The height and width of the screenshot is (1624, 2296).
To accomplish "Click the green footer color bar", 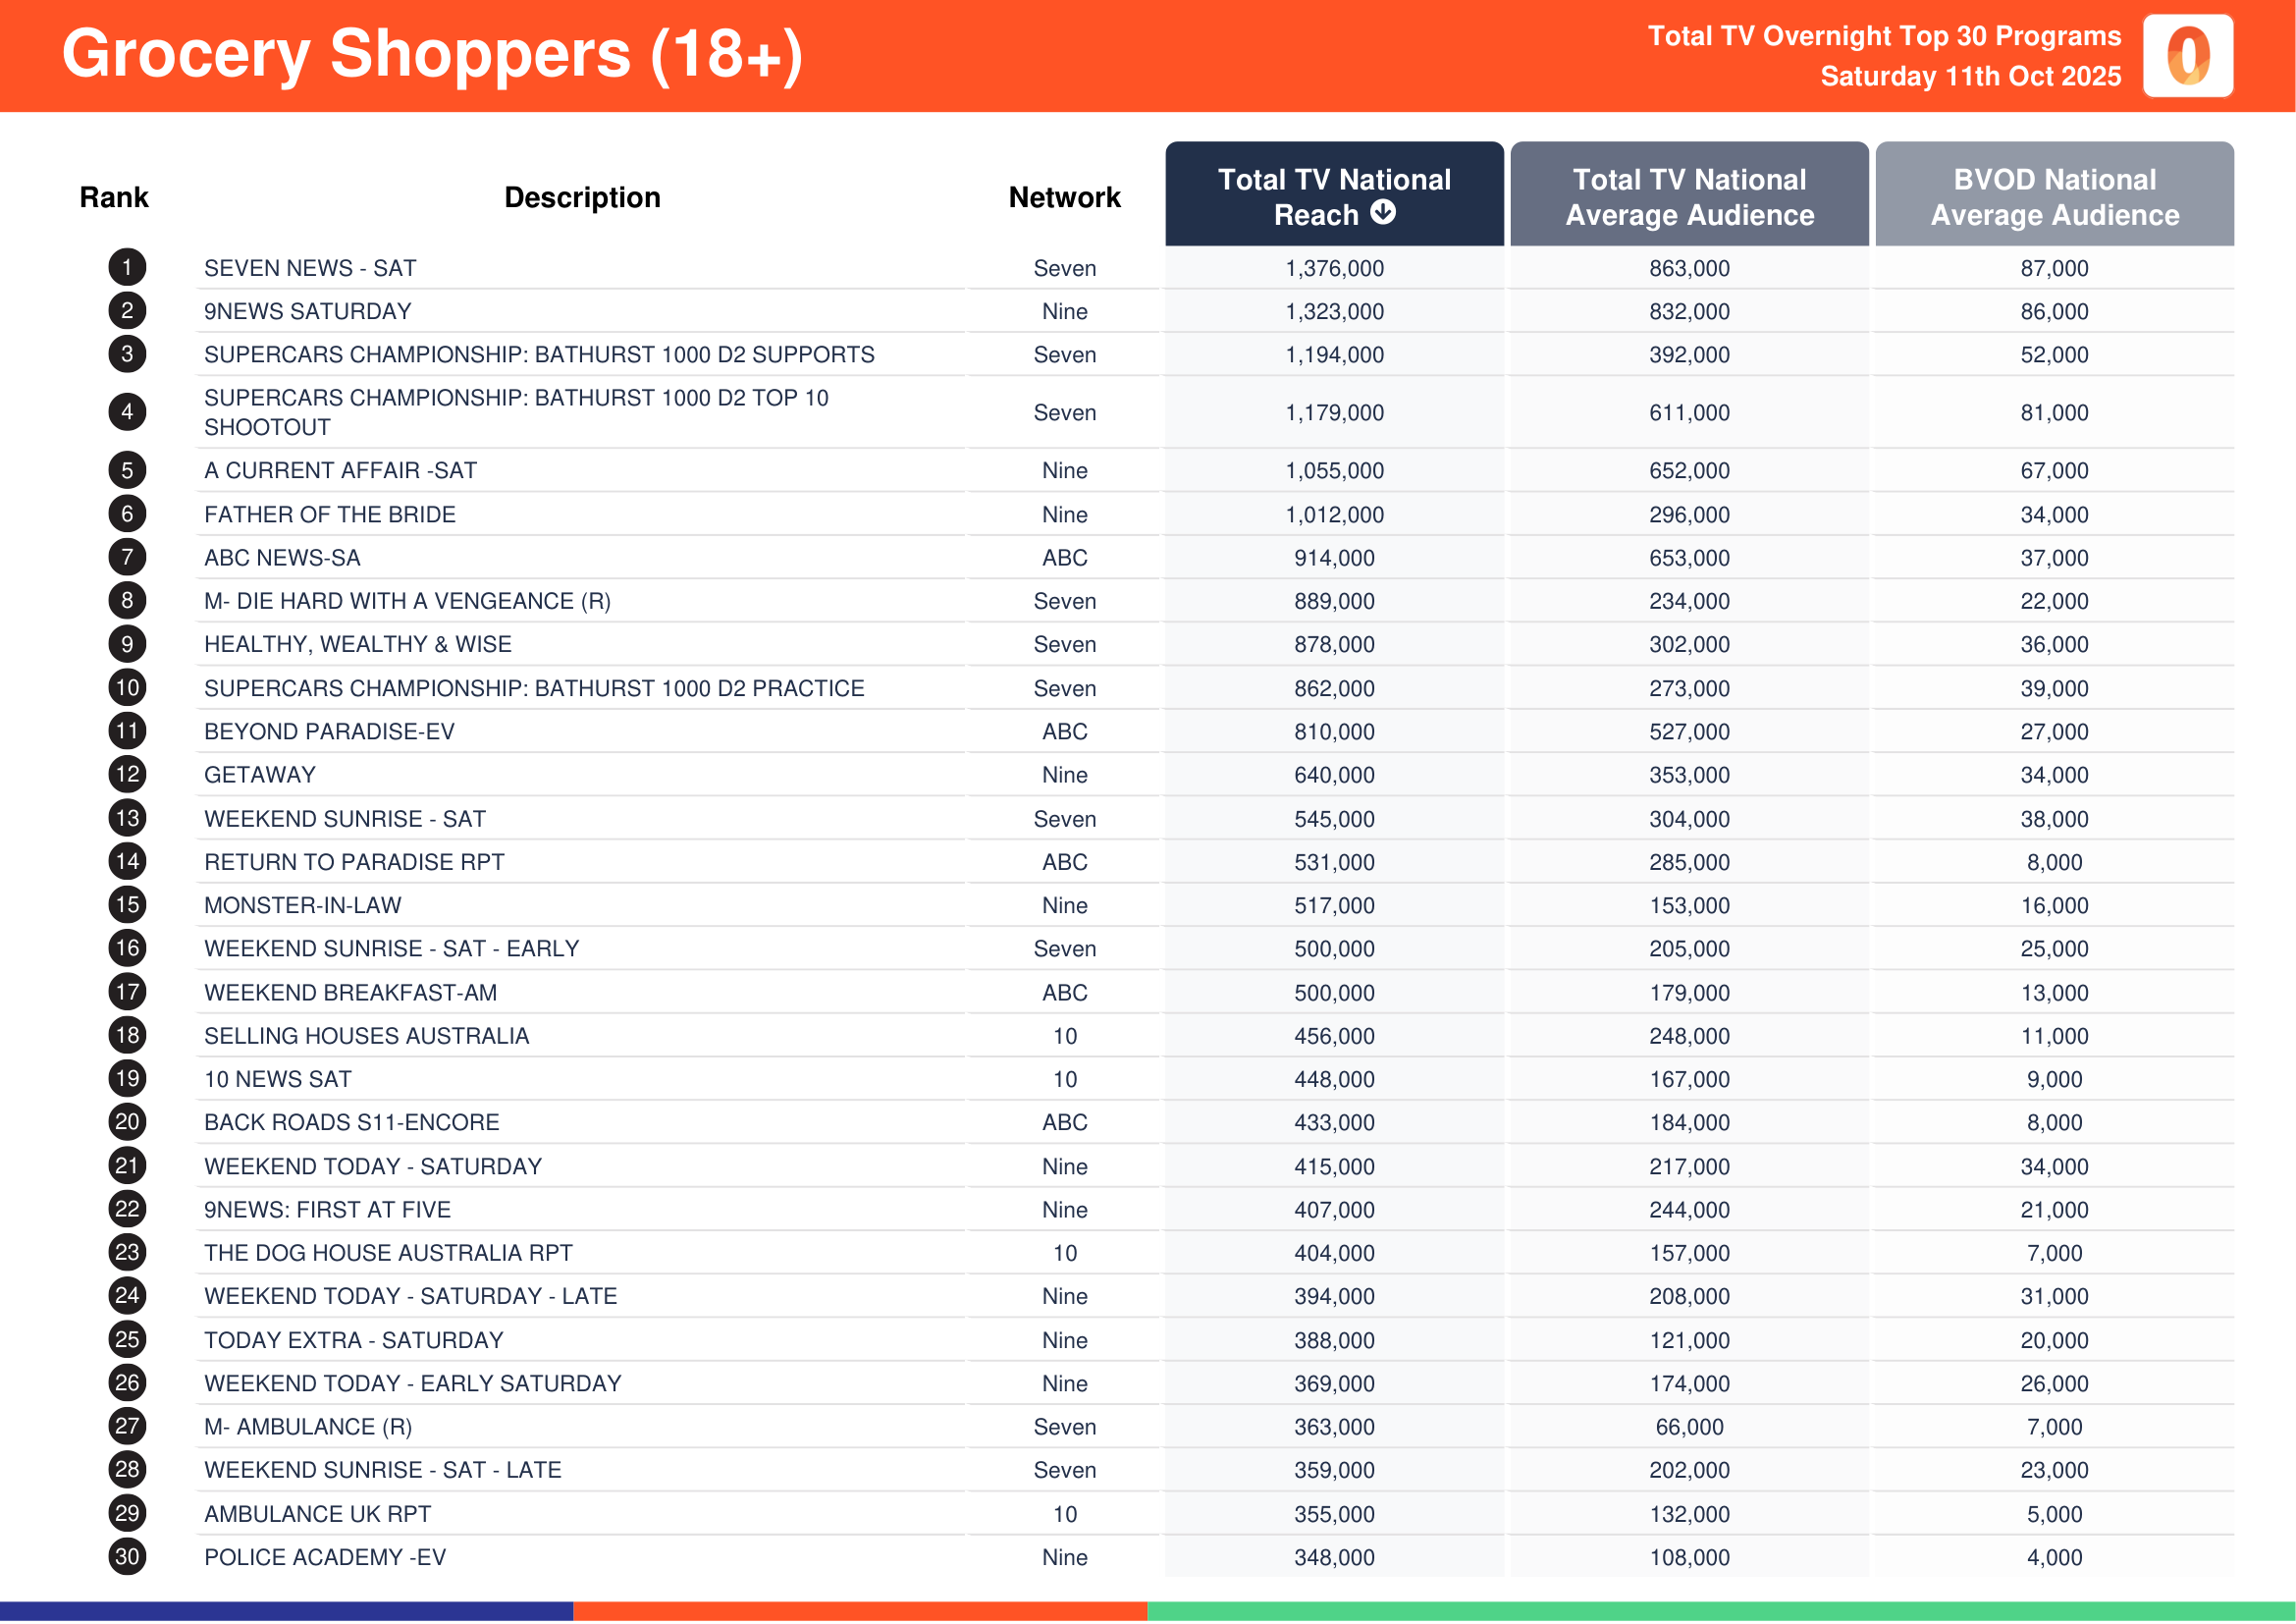I will tap(1720, 1611).
